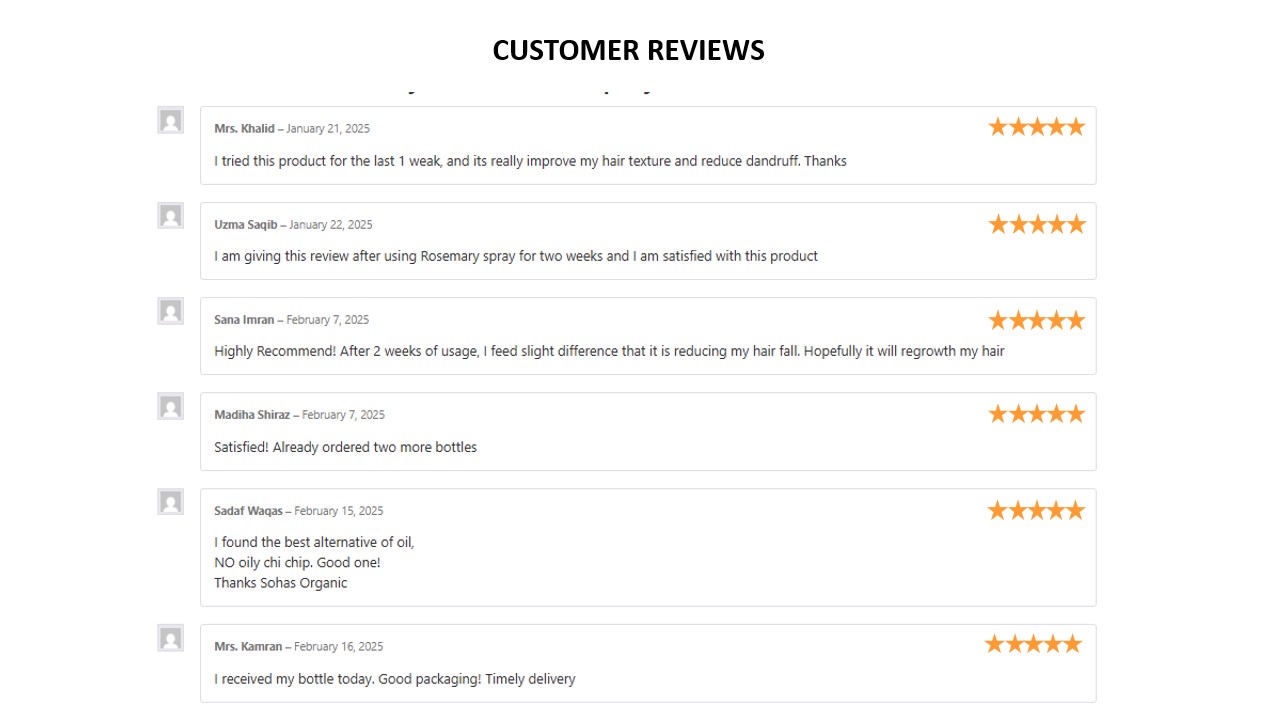The width and height of the screenshot is (1280, 720).
Task: Click the stars on Mrs. Kamran's review
Action: [1033, 644]
